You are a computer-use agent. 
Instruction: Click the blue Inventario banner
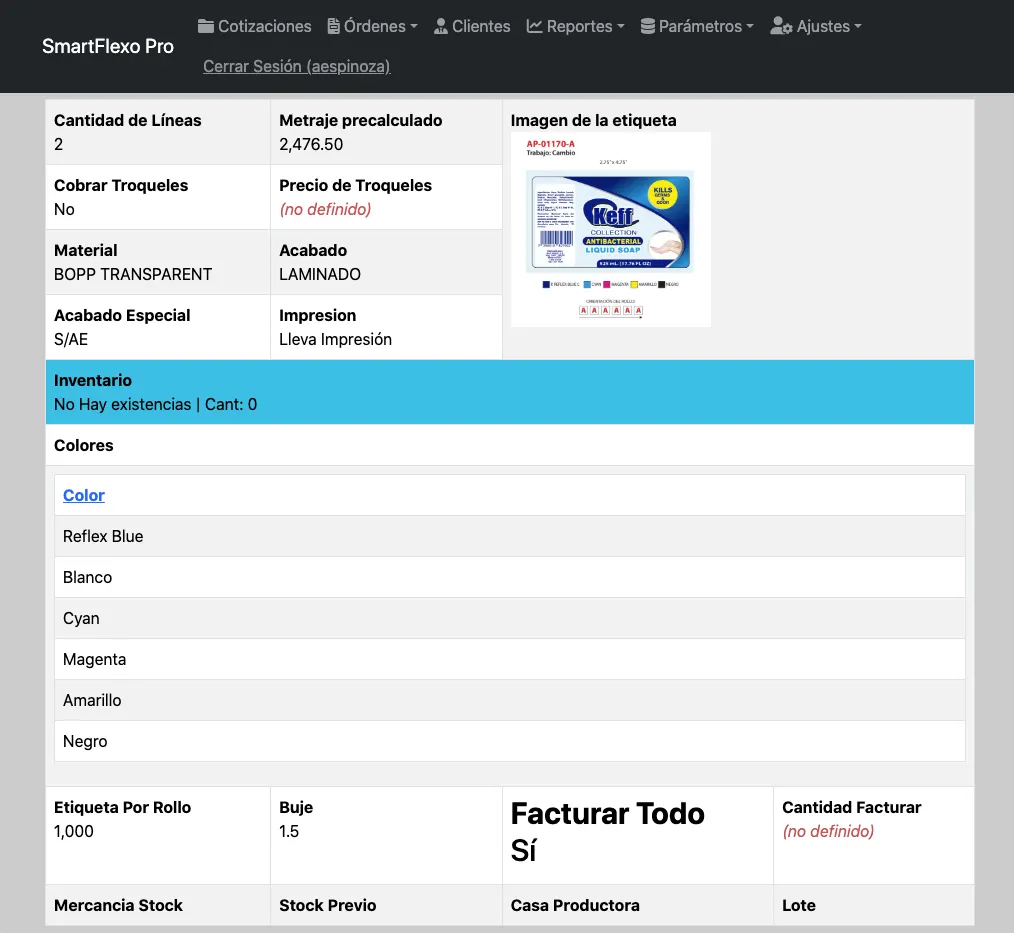click(x=509, y=392)
